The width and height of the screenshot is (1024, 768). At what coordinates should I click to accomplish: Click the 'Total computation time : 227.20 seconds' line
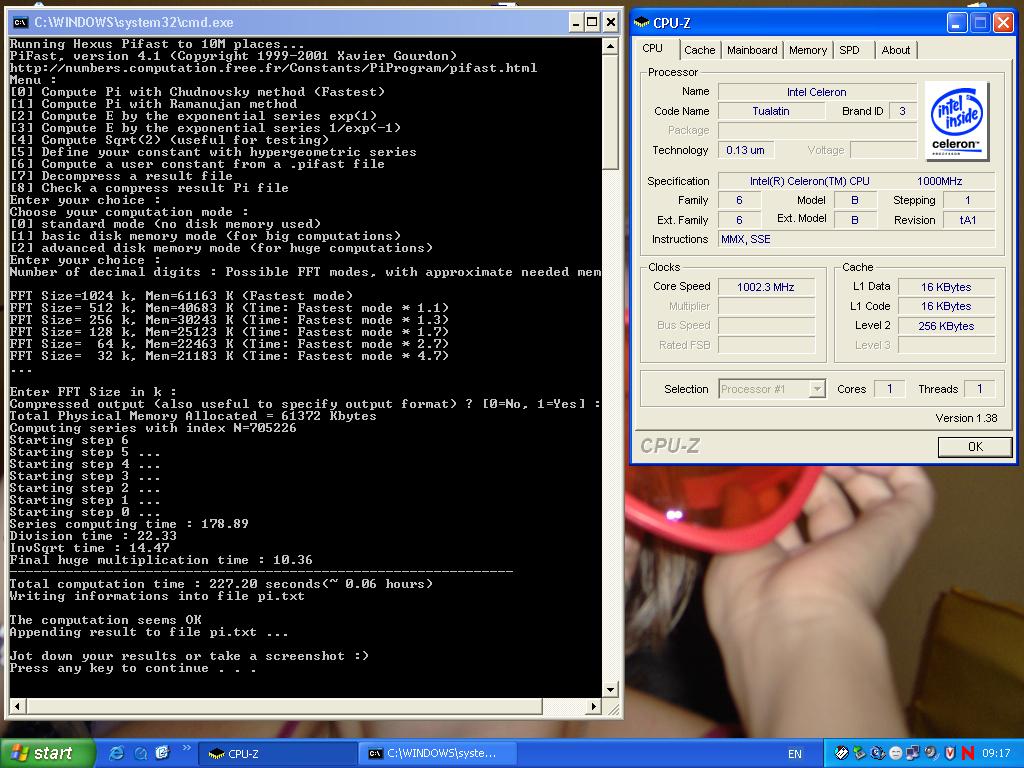(221, 584)
